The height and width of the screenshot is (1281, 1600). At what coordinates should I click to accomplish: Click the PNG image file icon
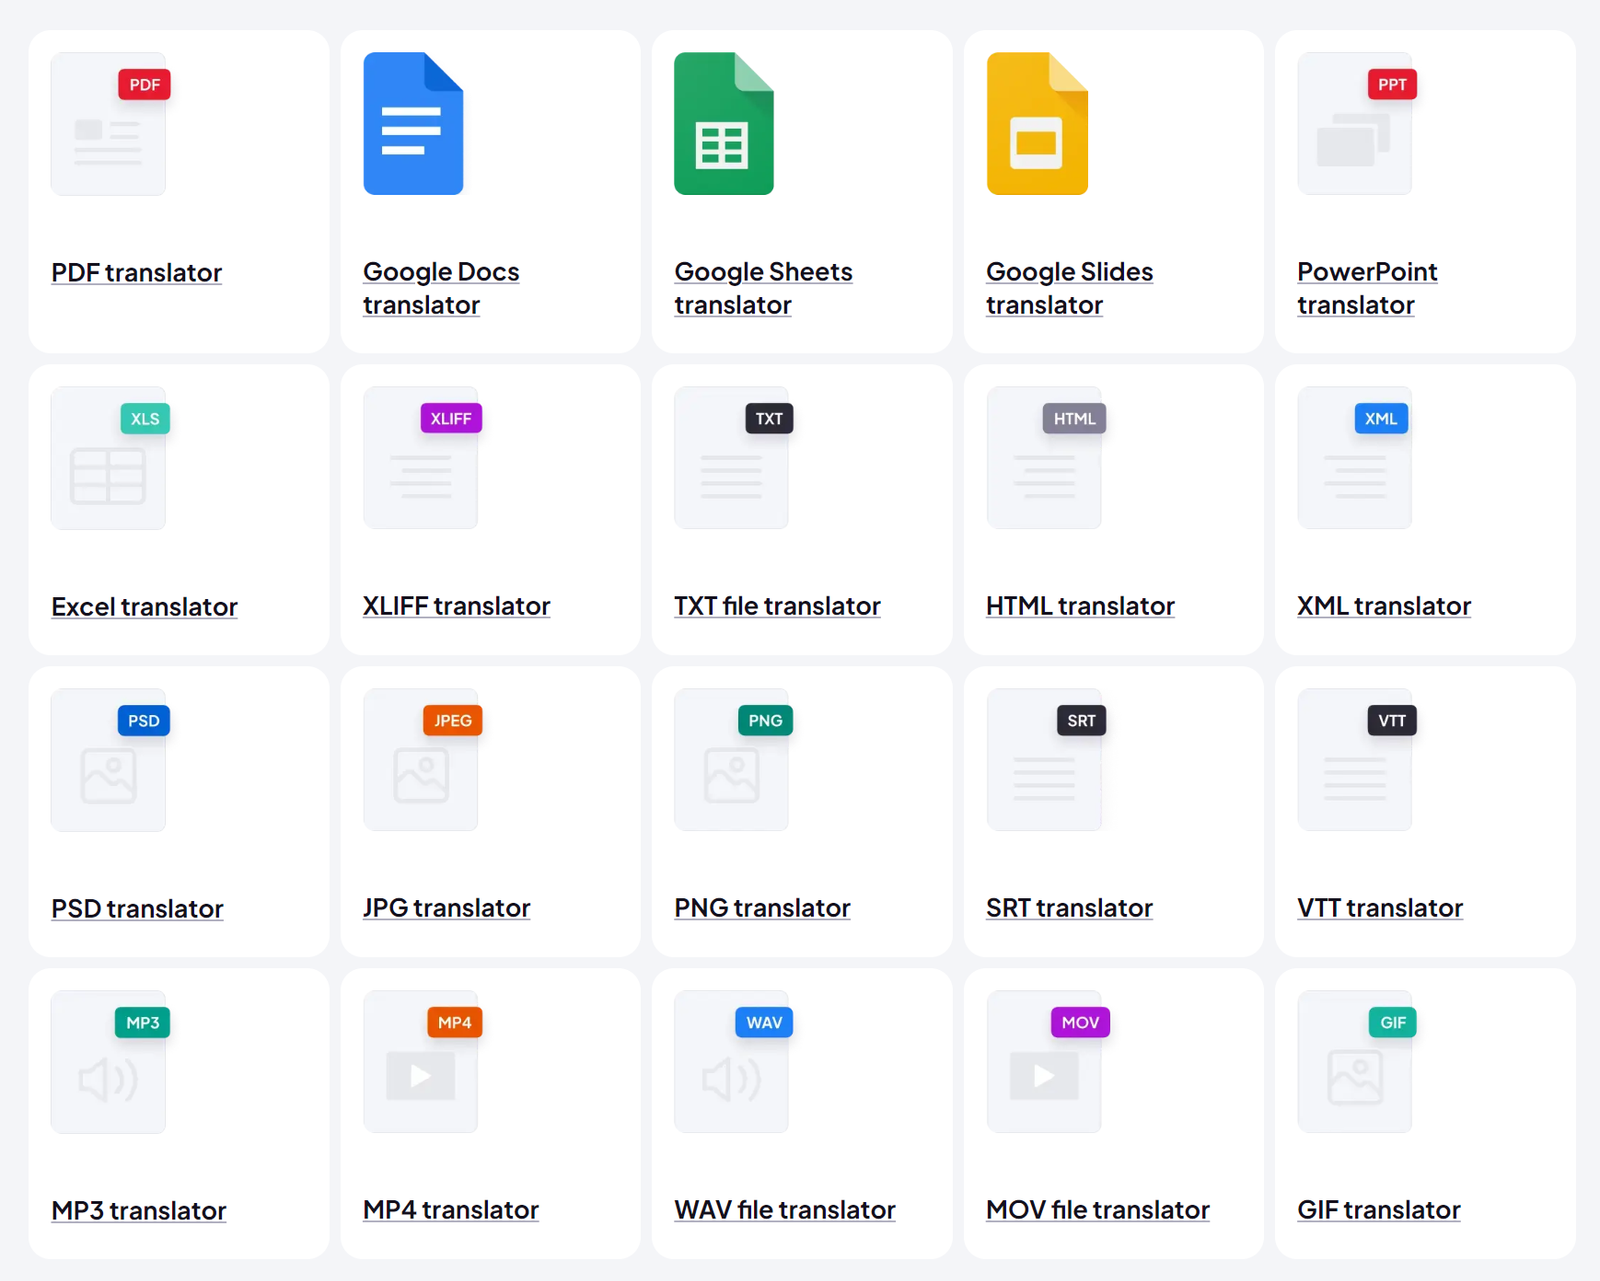point(733,760)
